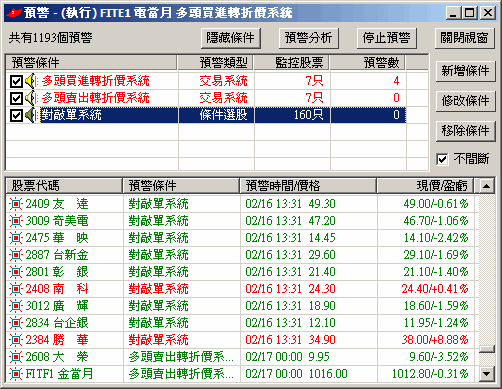Toggle checkbox for 對敵單系統
Viewport: 502px width, 389px height.
pos(16,115)
